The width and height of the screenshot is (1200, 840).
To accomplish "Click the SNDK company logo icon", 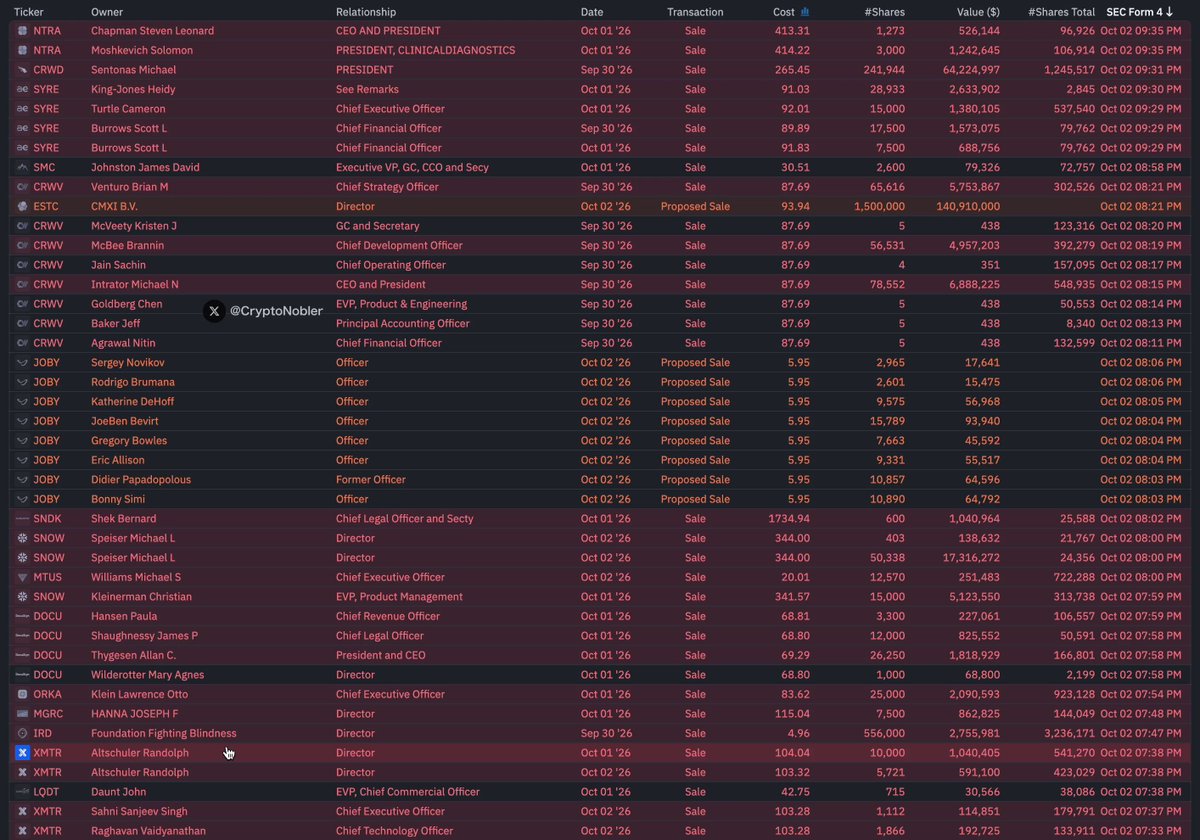I will click(22, 518).
